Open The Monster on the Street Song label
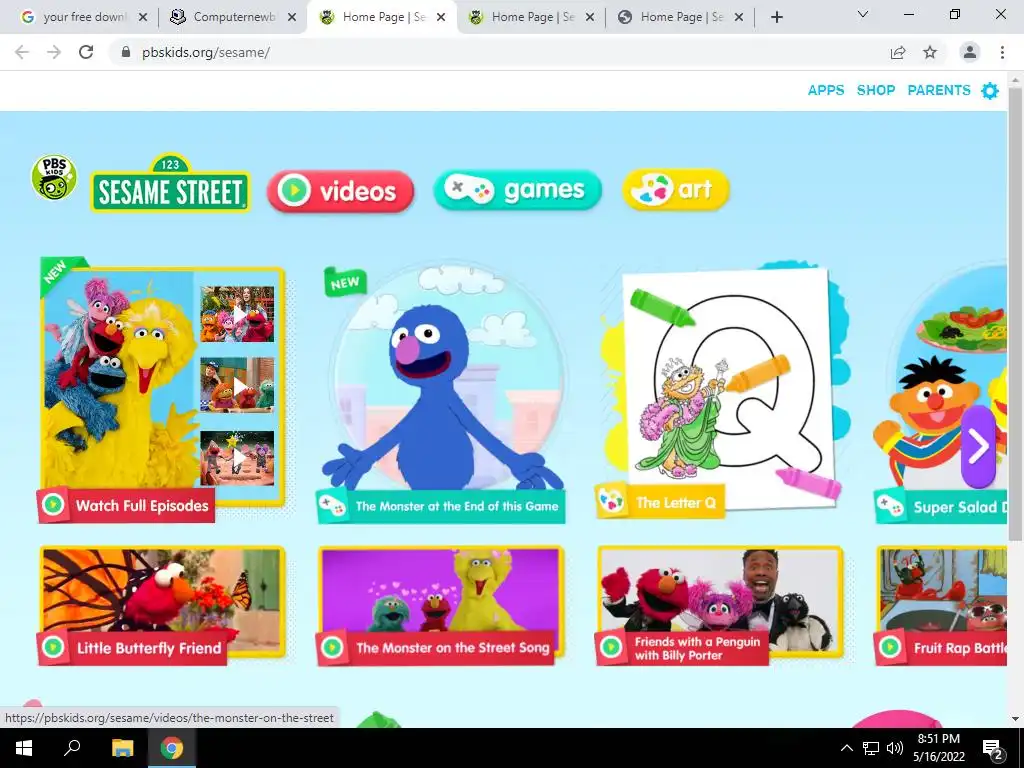Viewport: 1024px width, 768px height. point(453,648)
